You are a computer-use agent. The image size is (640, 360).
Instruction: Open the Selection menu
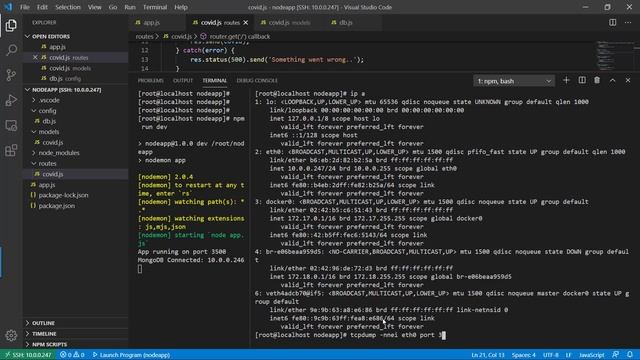[x=68, y=7]
